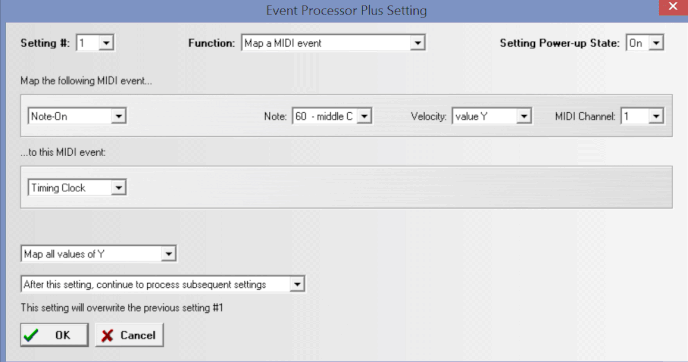Click the Cancel button
The image size is (688, 362).
tap(129, 335)
